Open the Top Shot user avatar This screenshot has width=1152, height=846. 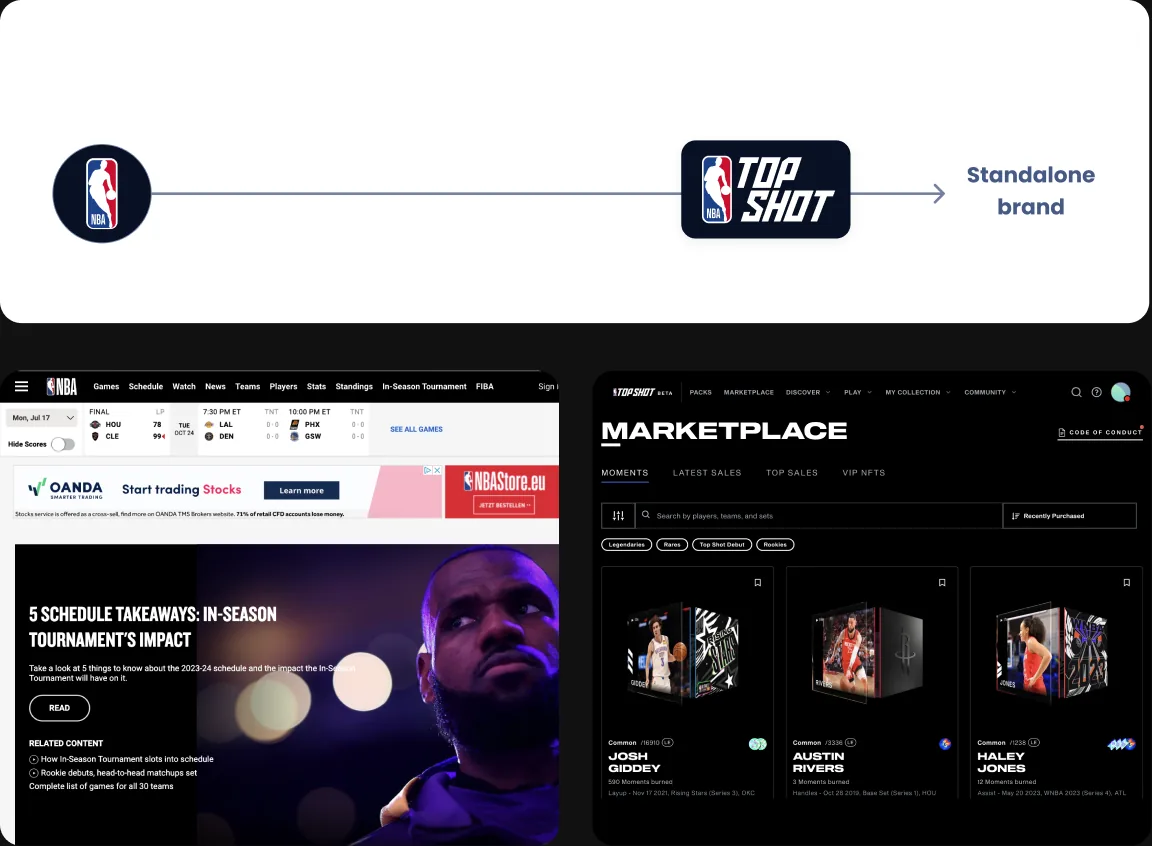pos(1120,392)
